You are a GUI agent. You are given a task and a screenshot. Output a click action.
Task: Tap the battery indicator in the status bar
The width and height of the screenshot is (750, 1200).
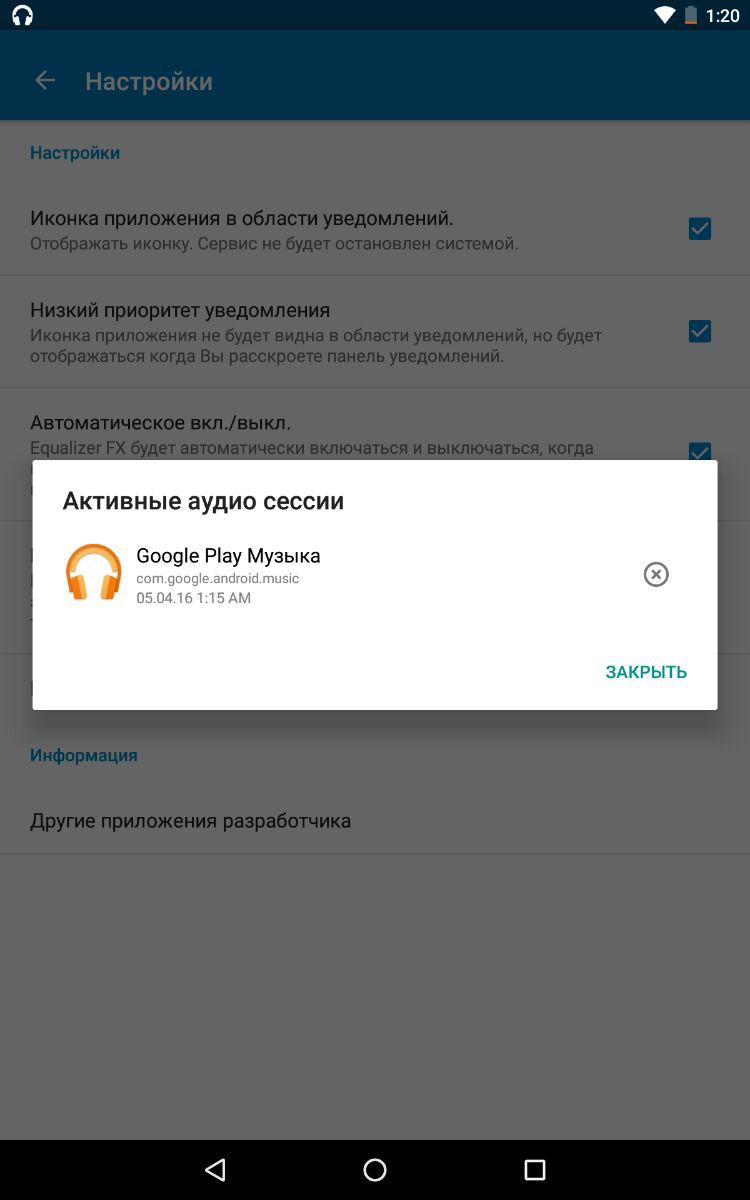point(689,15)
